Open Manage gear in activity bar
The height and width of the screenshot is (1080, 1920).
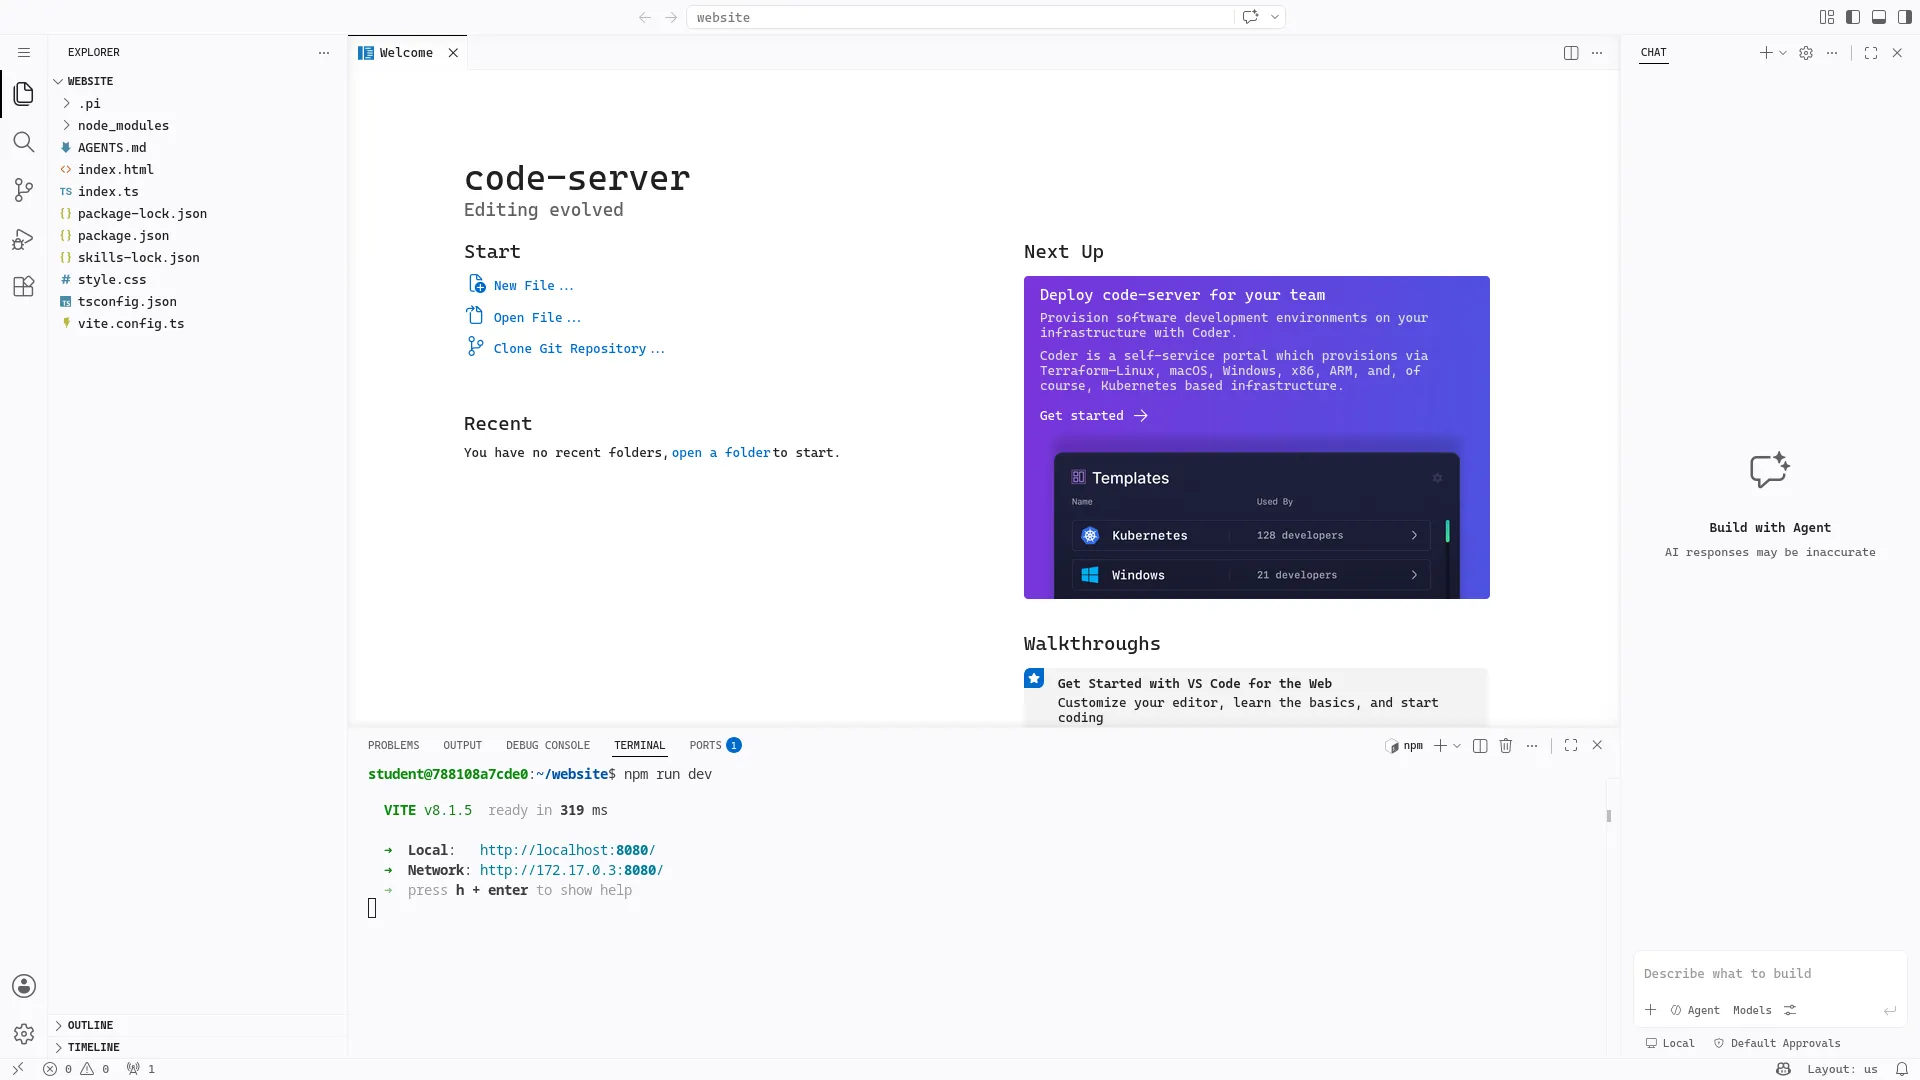pyautogui.click(x=24, y=1034)
